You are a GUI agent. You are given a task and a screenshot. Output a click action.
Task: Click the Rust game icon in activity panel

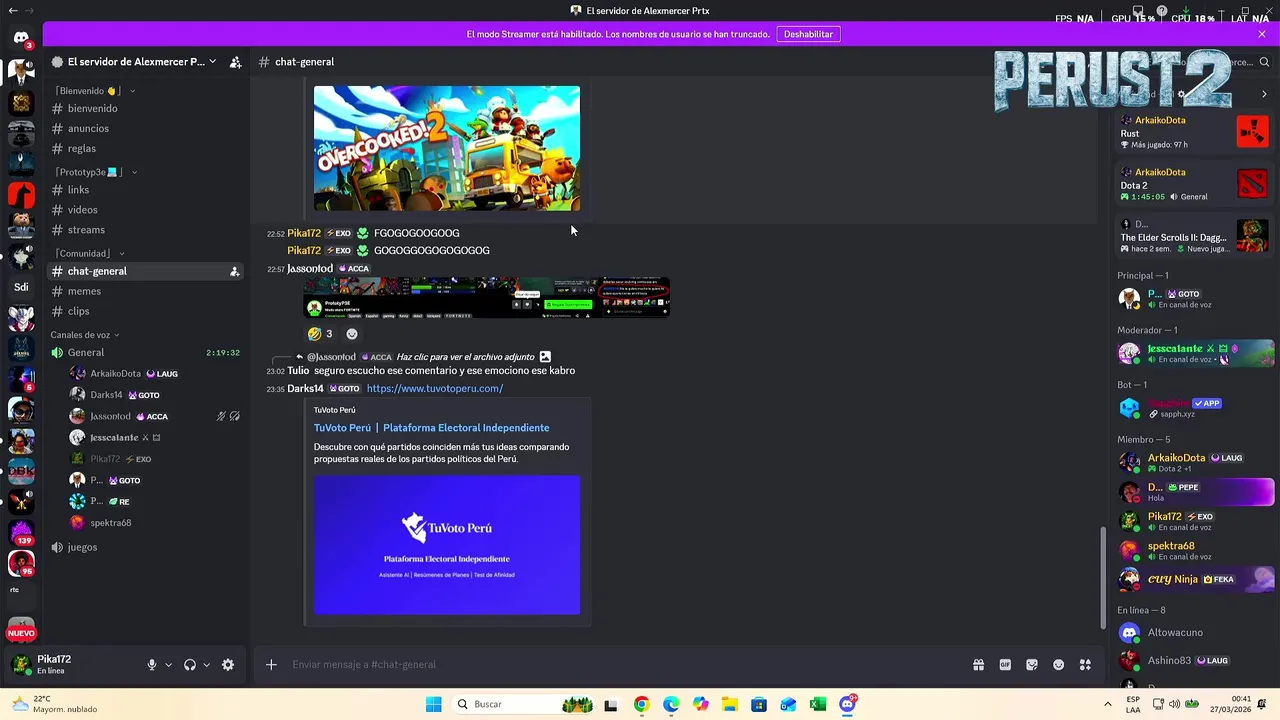click(1252, 131)
